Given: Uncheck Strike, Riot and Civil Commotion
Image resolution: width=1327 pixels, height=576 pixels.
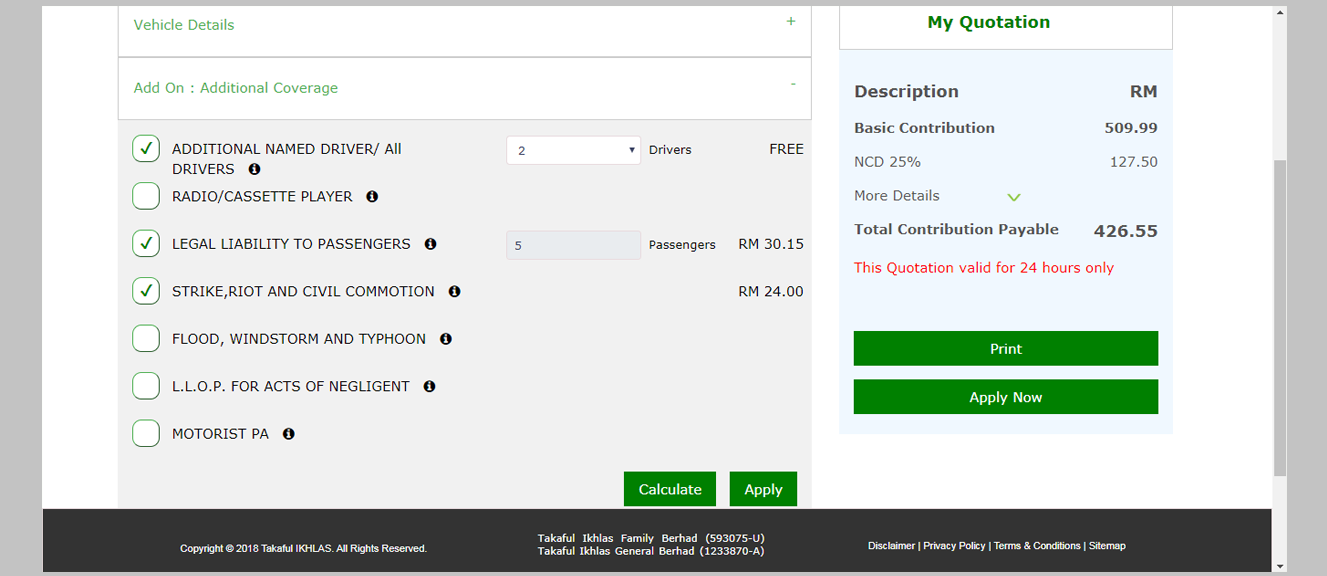Looking at the screenshot, I should (146, 291).
